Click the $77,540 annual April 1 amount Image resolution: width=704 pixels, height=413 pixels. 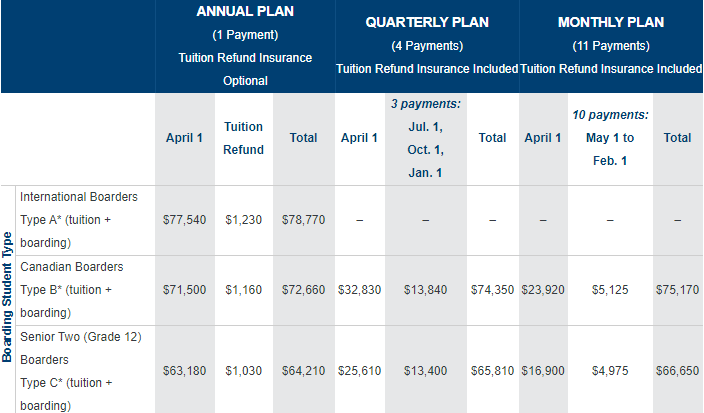[185, 219]
